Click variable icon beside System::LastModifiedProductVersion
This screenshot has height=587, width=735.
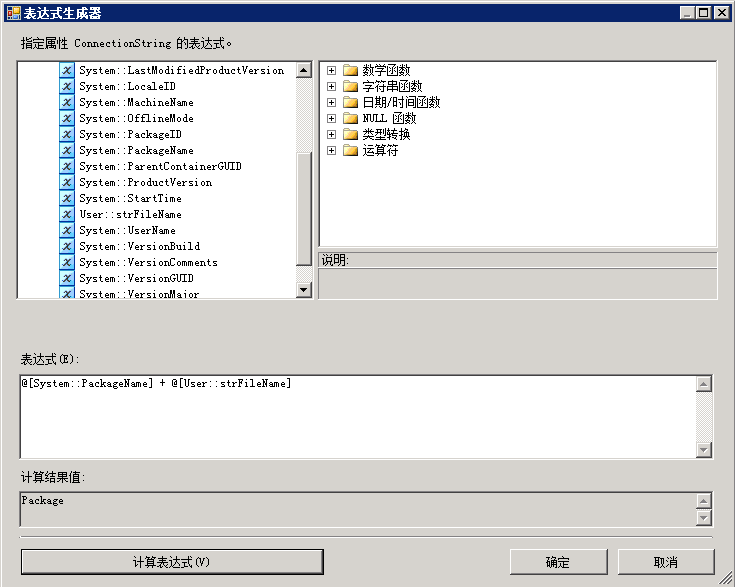point(67,70)
